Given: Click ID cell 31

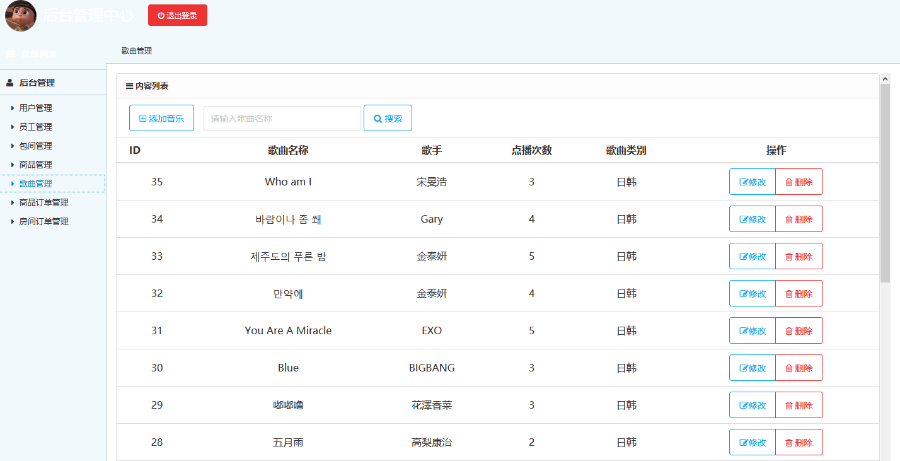Looking at the screenshot, I should tap(157, 331).
